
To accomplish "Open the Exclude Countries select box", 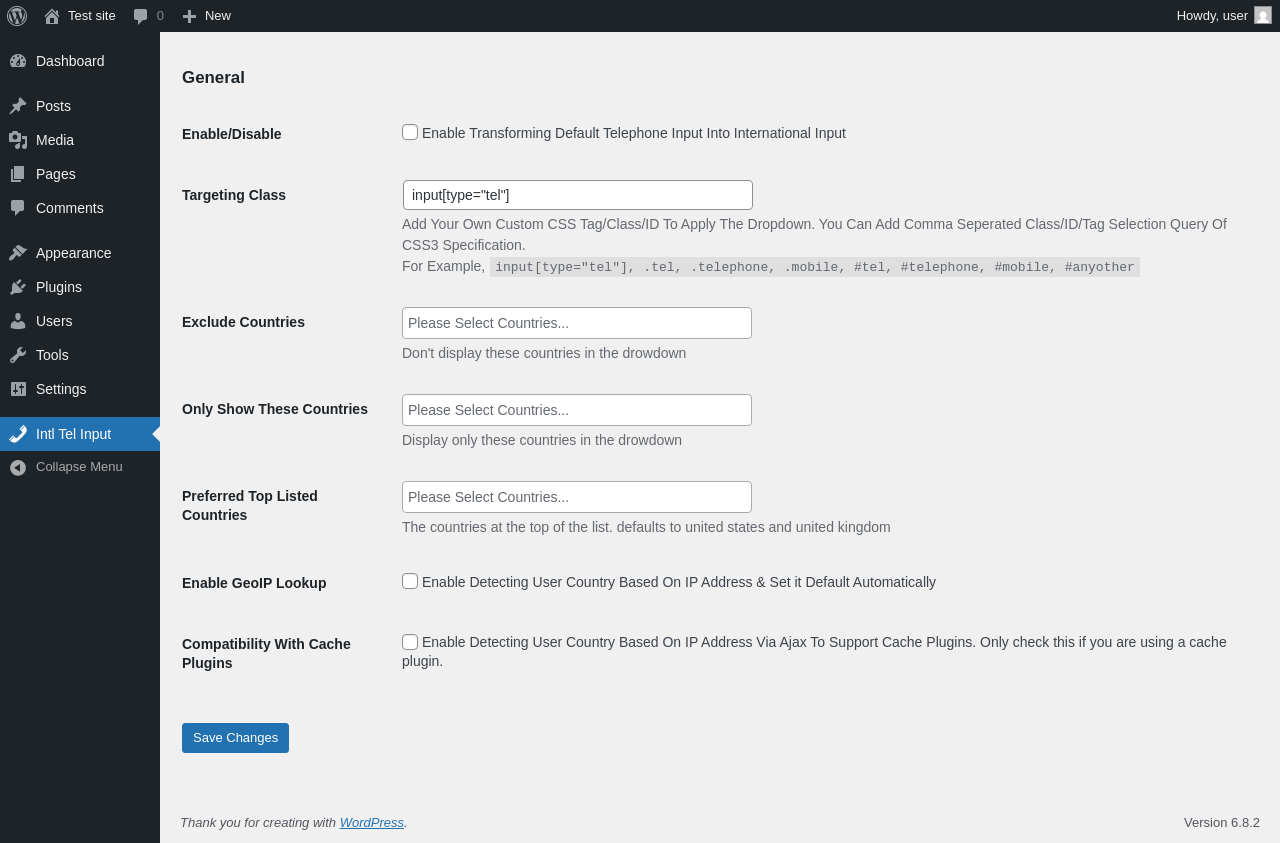I will 577,323.
